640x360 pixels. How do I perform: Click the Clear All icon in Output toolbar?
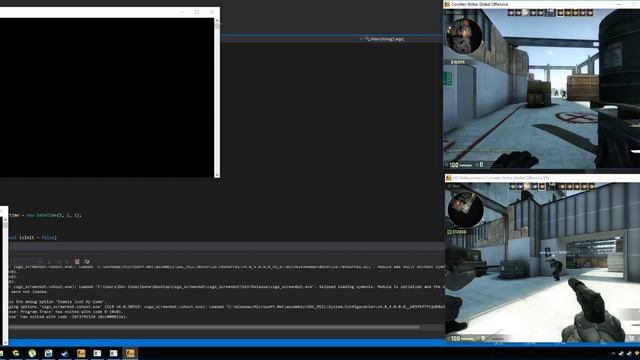pos(77,261)
